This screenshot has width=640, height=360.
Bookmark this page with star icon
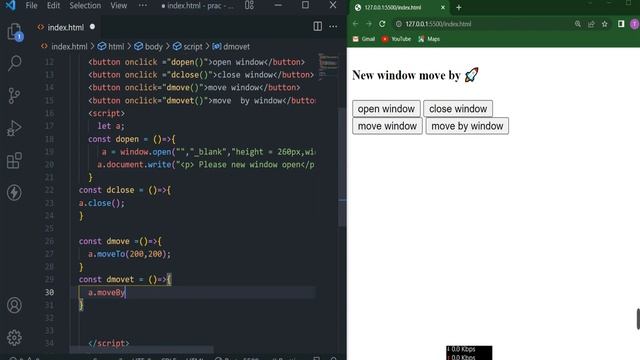click(x=604, y=24)
